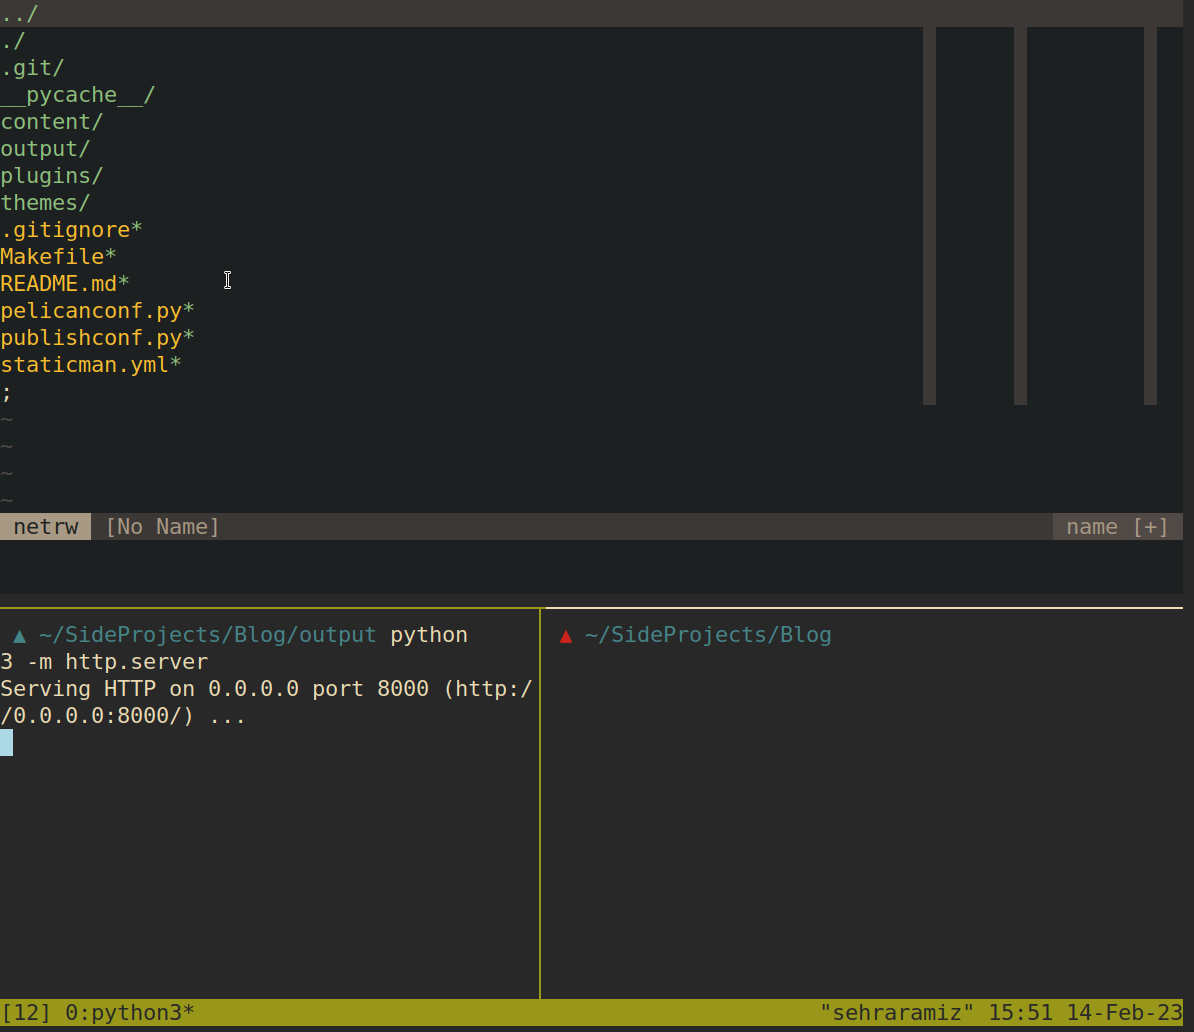Screen dimensions: 1194x1032
Task: Click the 14-Feb-23 date in the tmux bar
Action: pyautogui.click(x=1125, y=1012)
